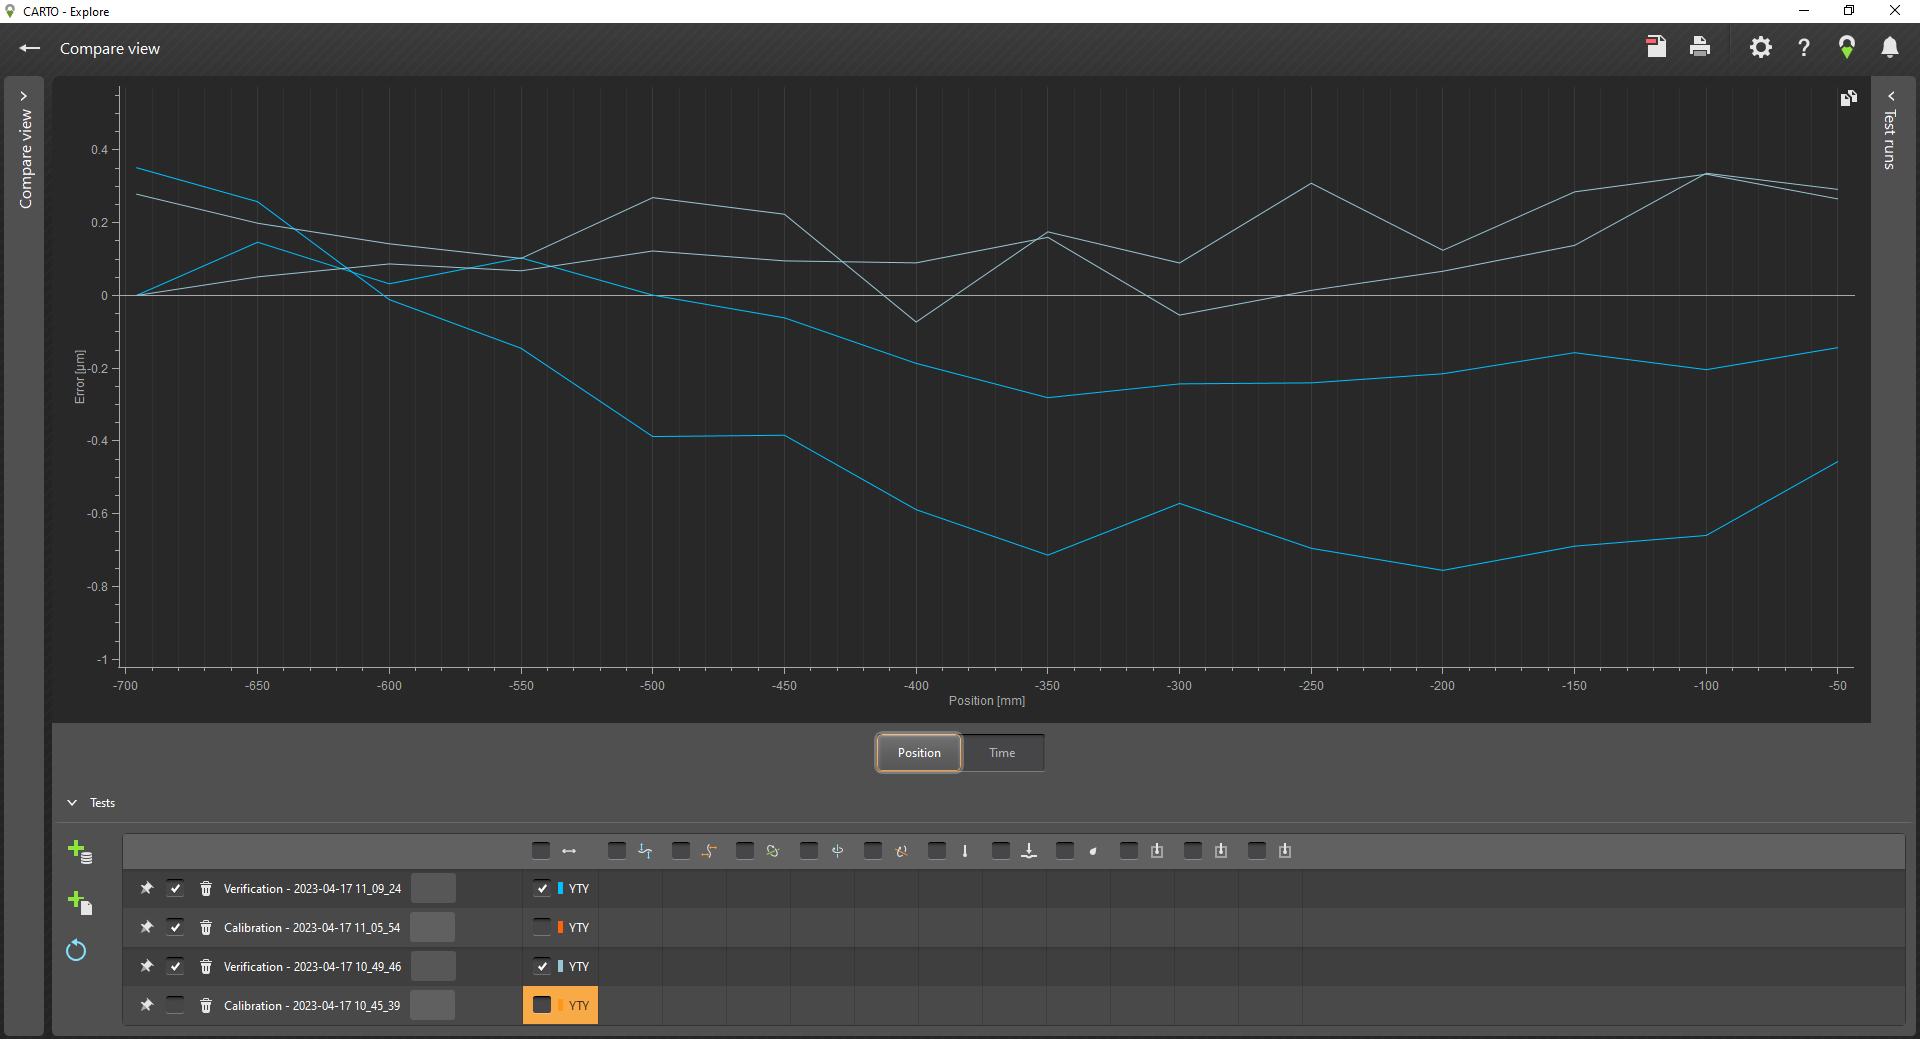Copy chart using the graph's copy icon

(1848, 98)
